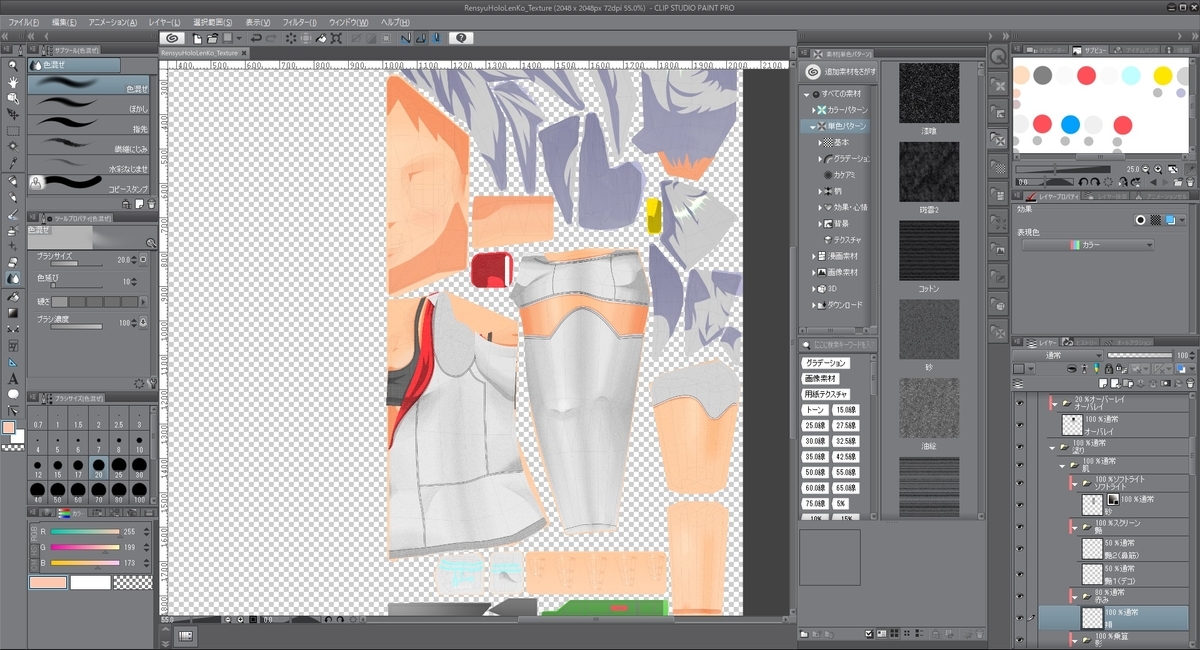Select the Eyedropper tool in left toolbar
This screenshot has height=650, width=1200.
coord(13,163)
